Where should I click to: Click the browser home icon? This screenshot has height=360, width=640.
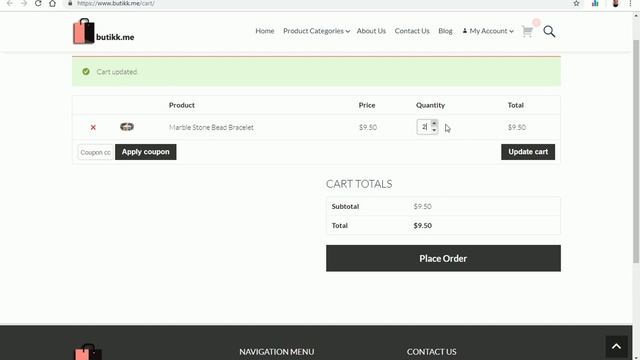52,3
